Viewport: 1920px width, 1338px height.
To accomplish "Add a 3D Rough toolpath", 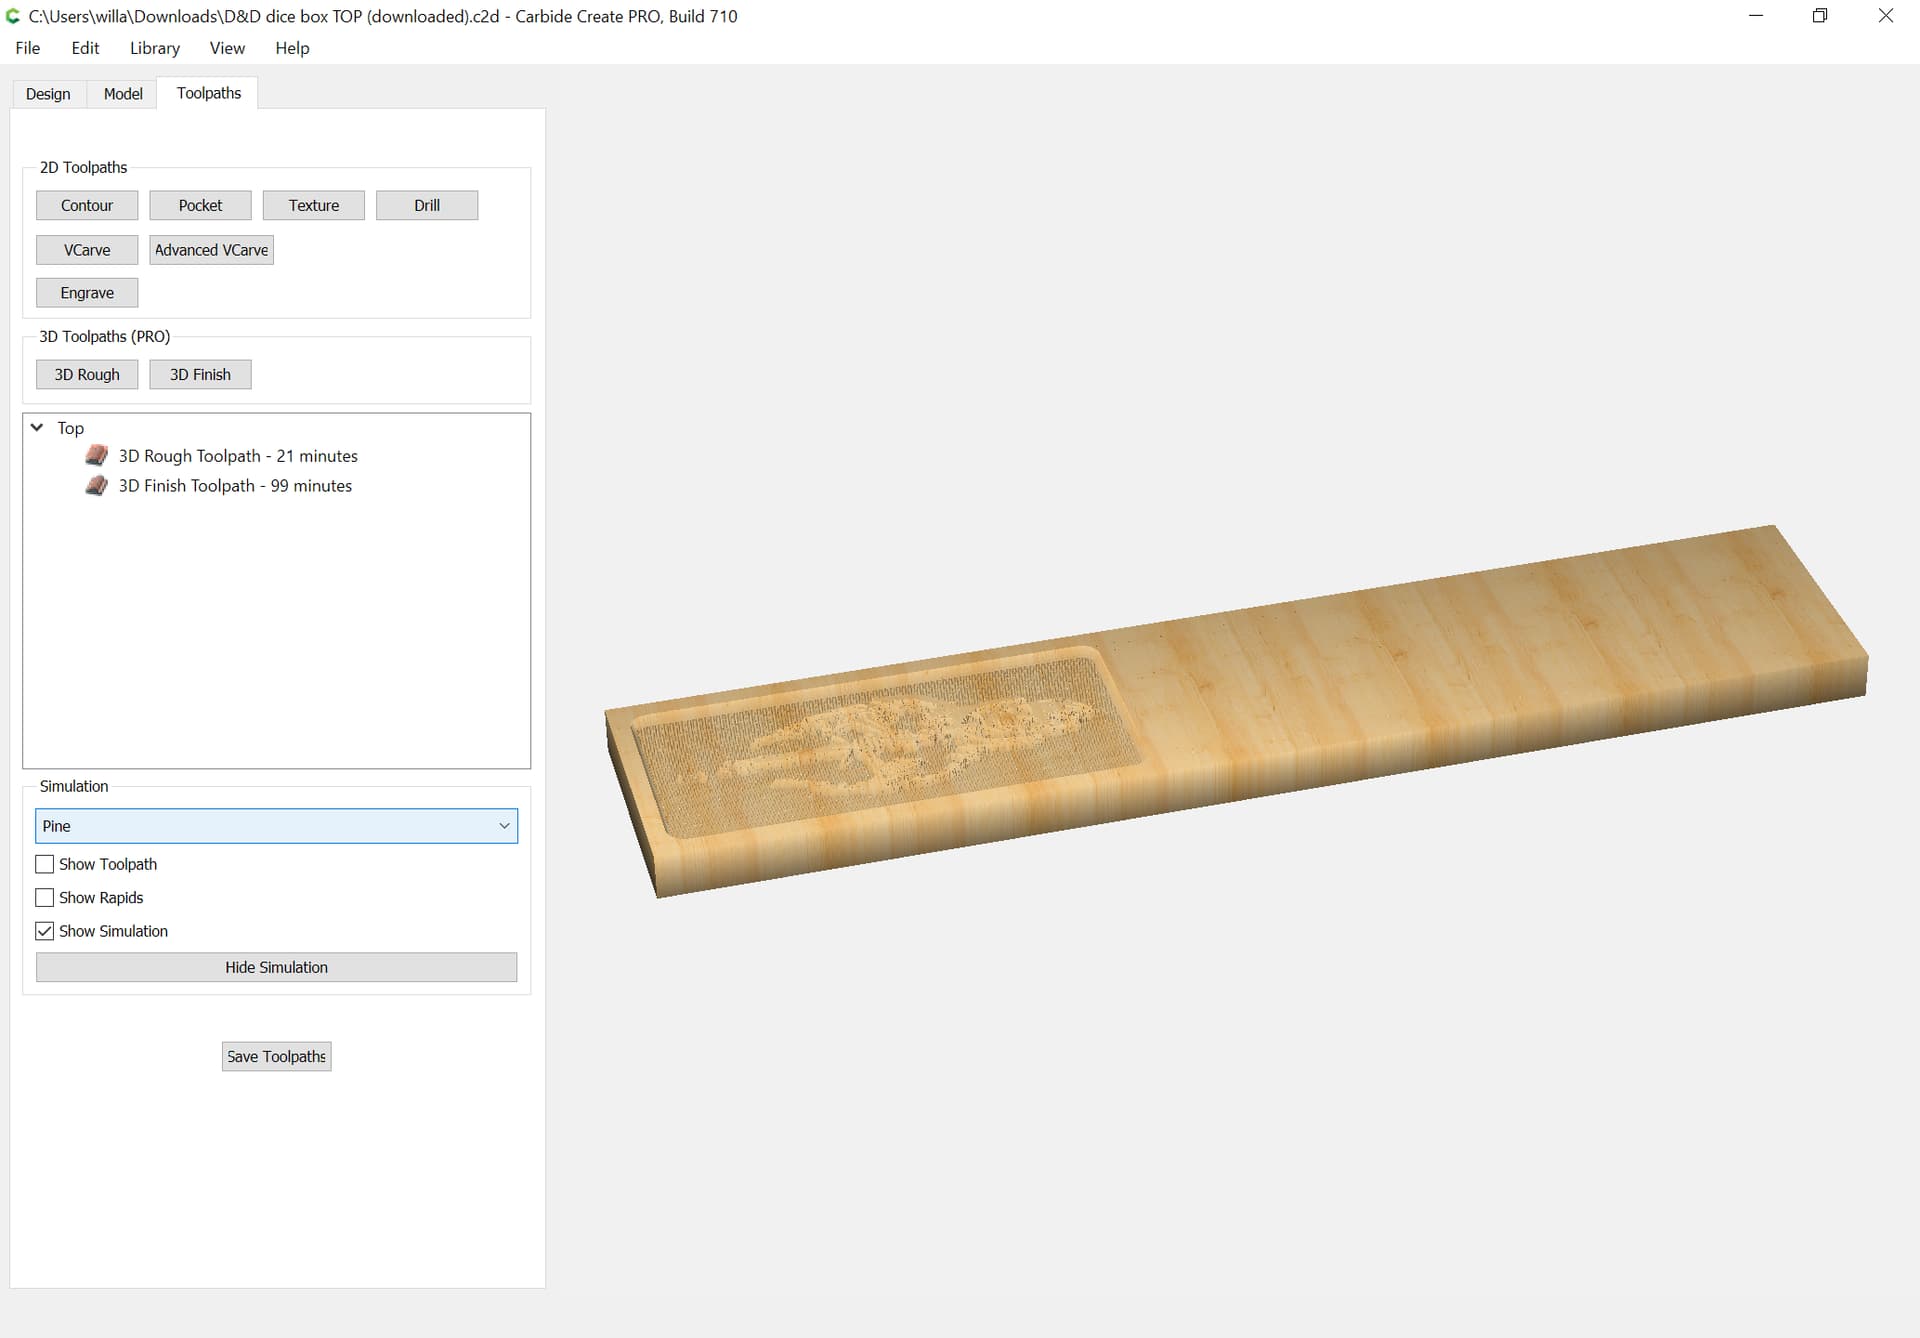I will point(87,375).
